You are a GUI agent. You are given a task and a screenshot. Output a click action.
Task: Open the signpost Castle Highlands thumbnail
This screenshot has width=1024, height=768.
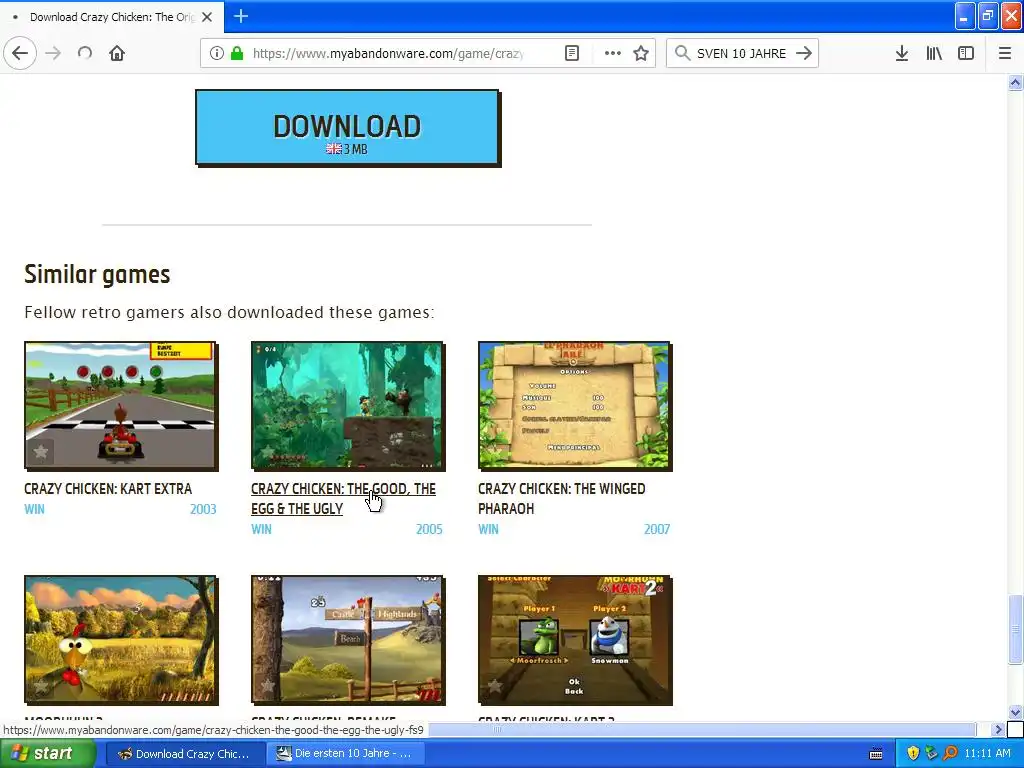tap(347, 639)
